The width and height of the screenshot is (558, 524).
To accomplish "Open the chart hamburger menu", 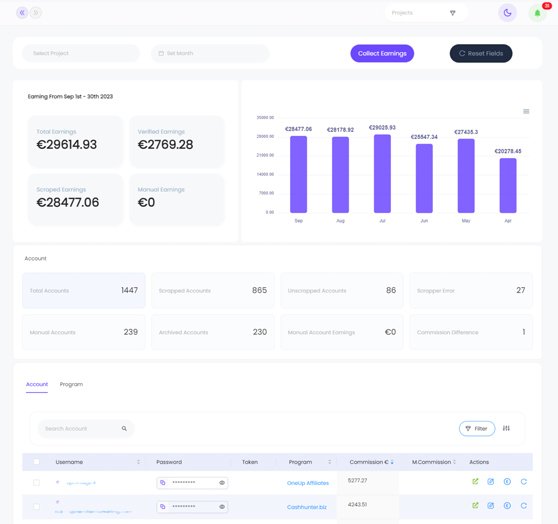I will (x=526, y=111).
